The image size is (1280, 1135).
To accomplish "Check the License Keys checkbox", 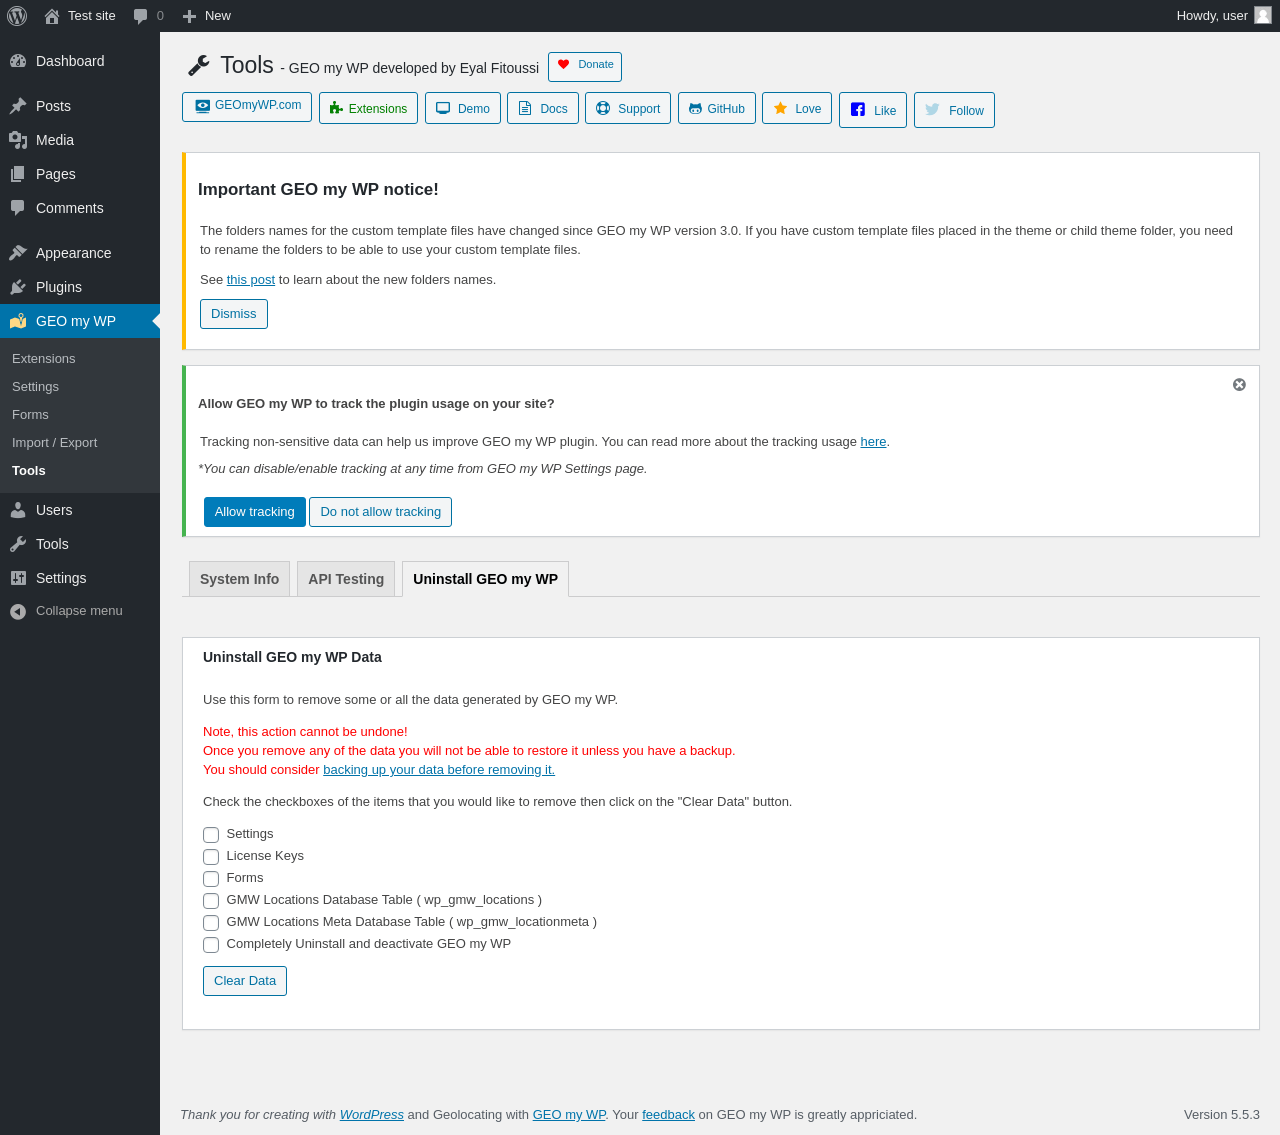I will [x=211, y=857].
